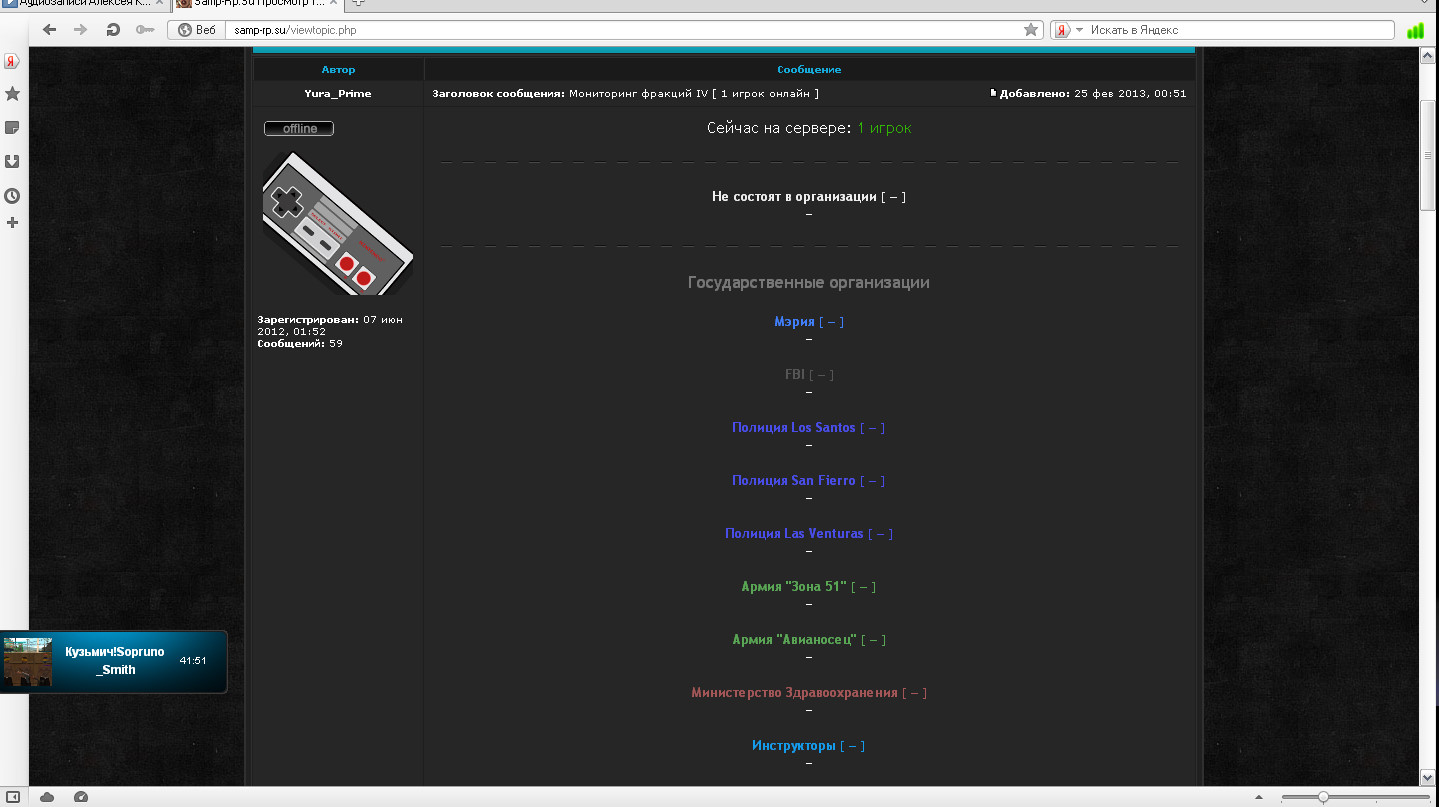Viewport: 1439px width, 807px height.
Task: Open the Downloads panel in sidebar
Action: click(x=13, y=161)
